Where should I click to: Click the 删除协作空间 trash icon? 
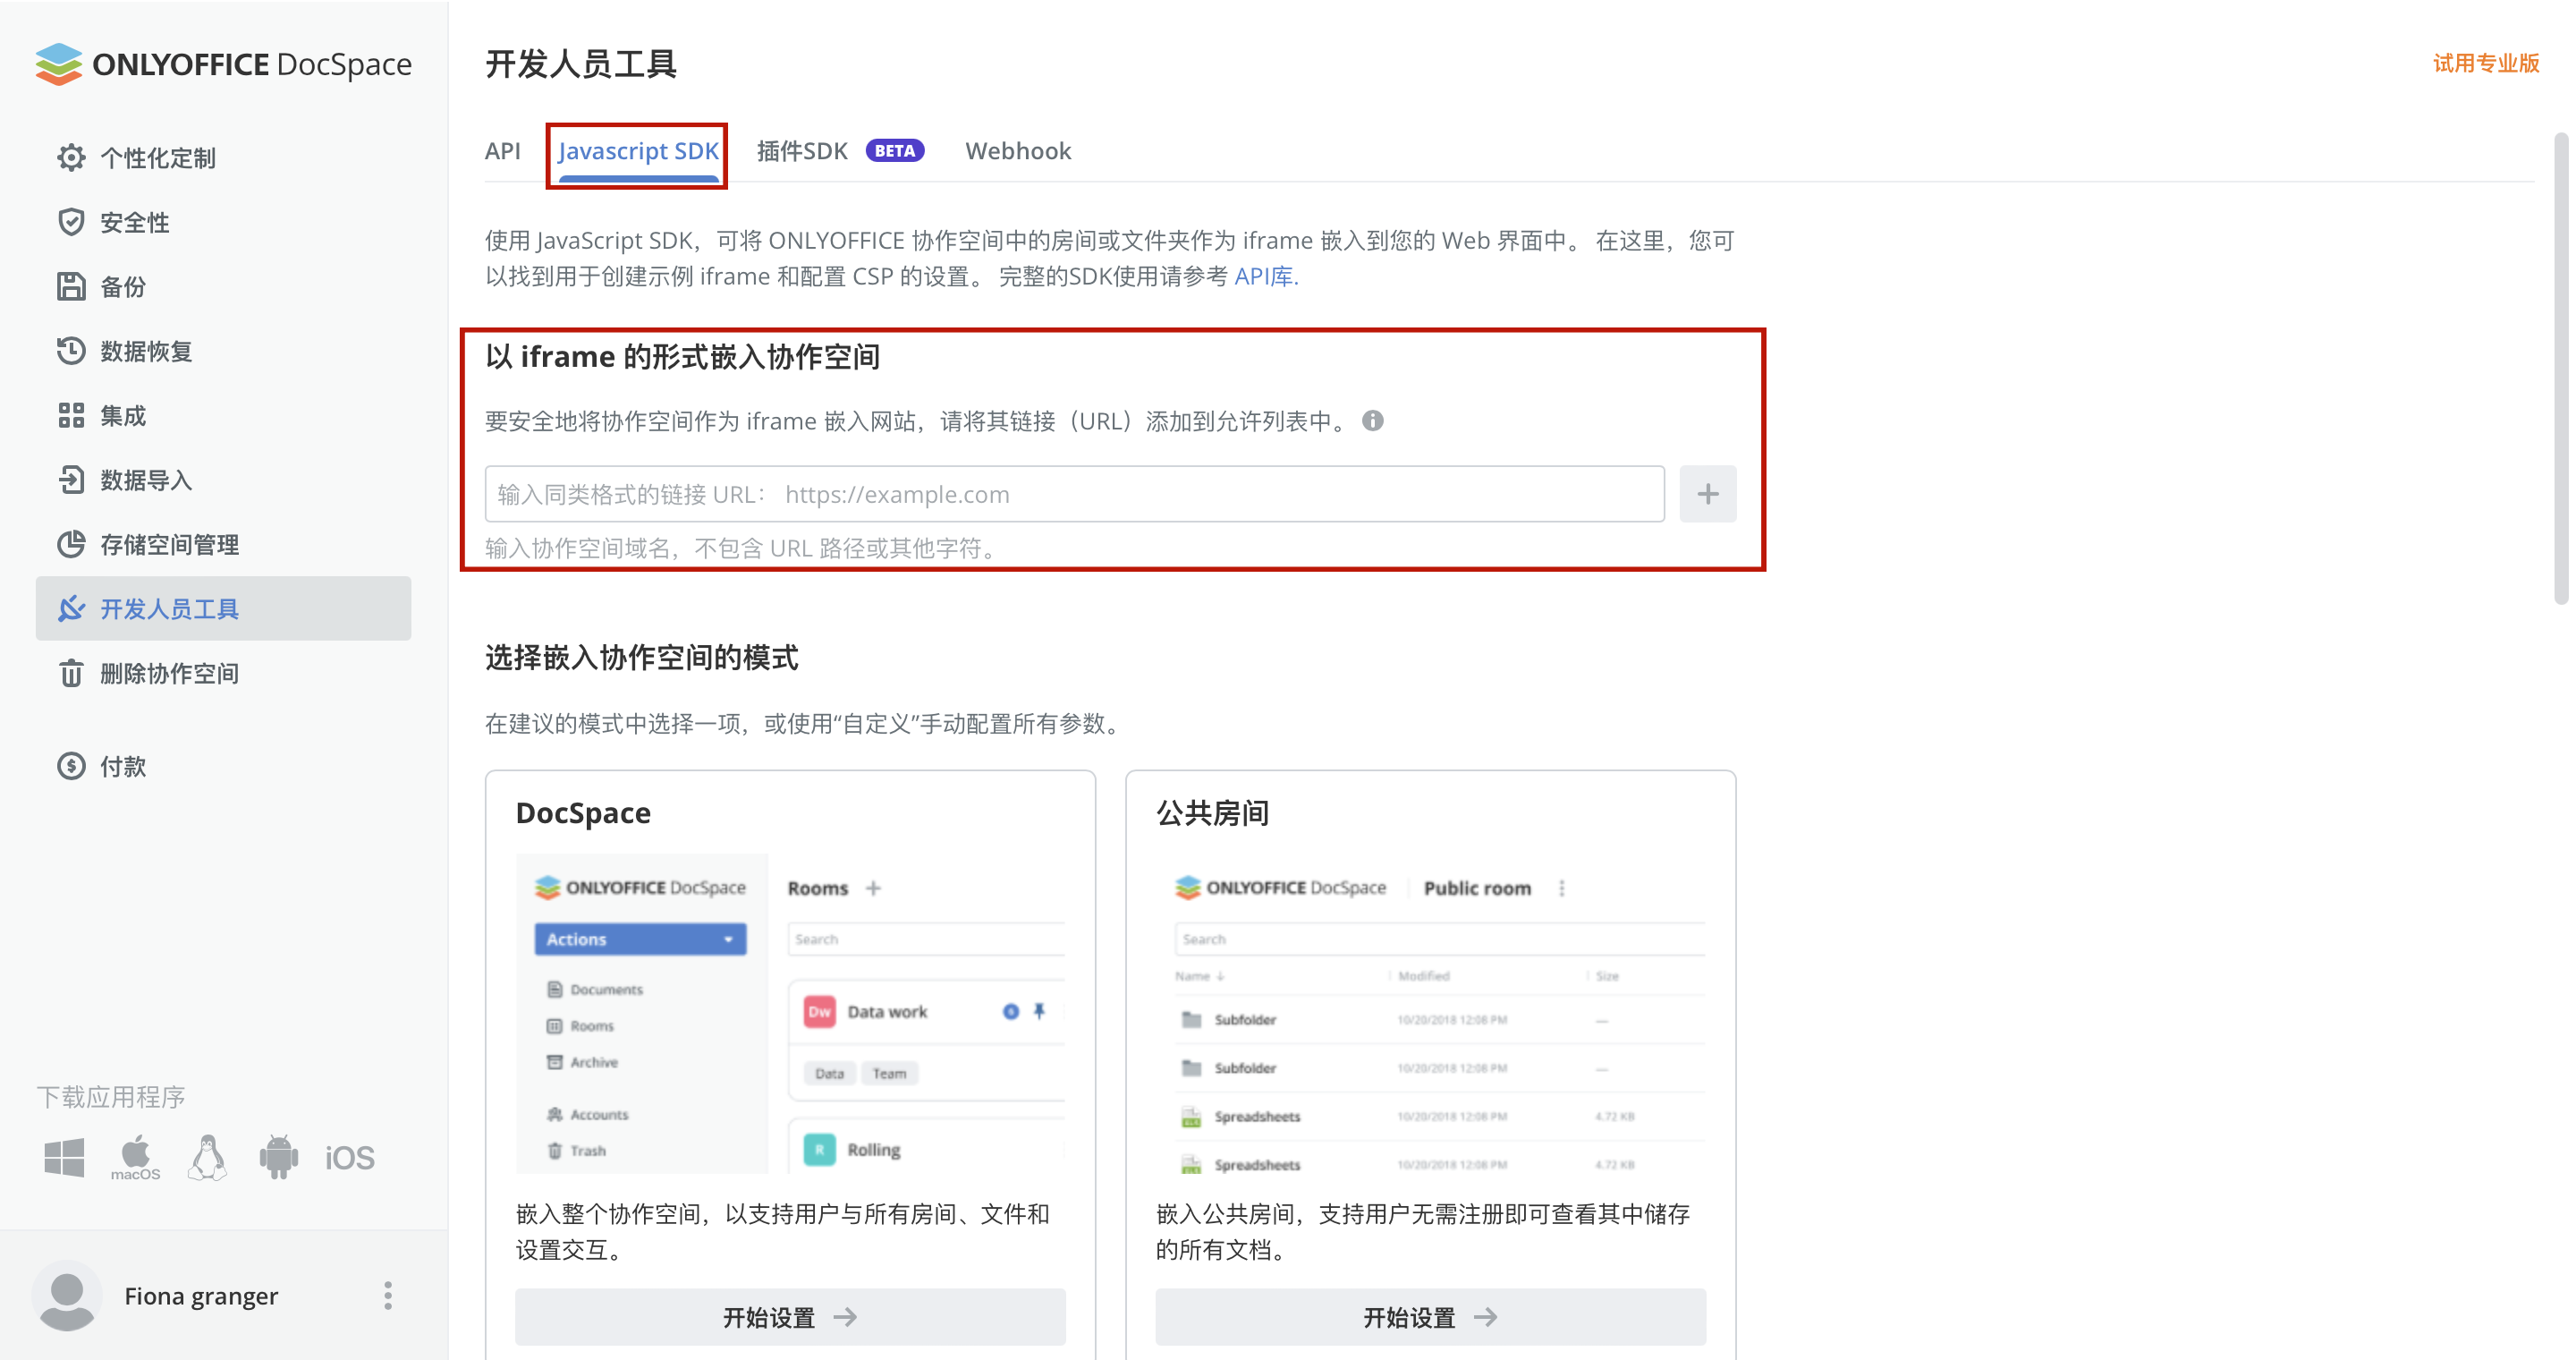[71, 674]
